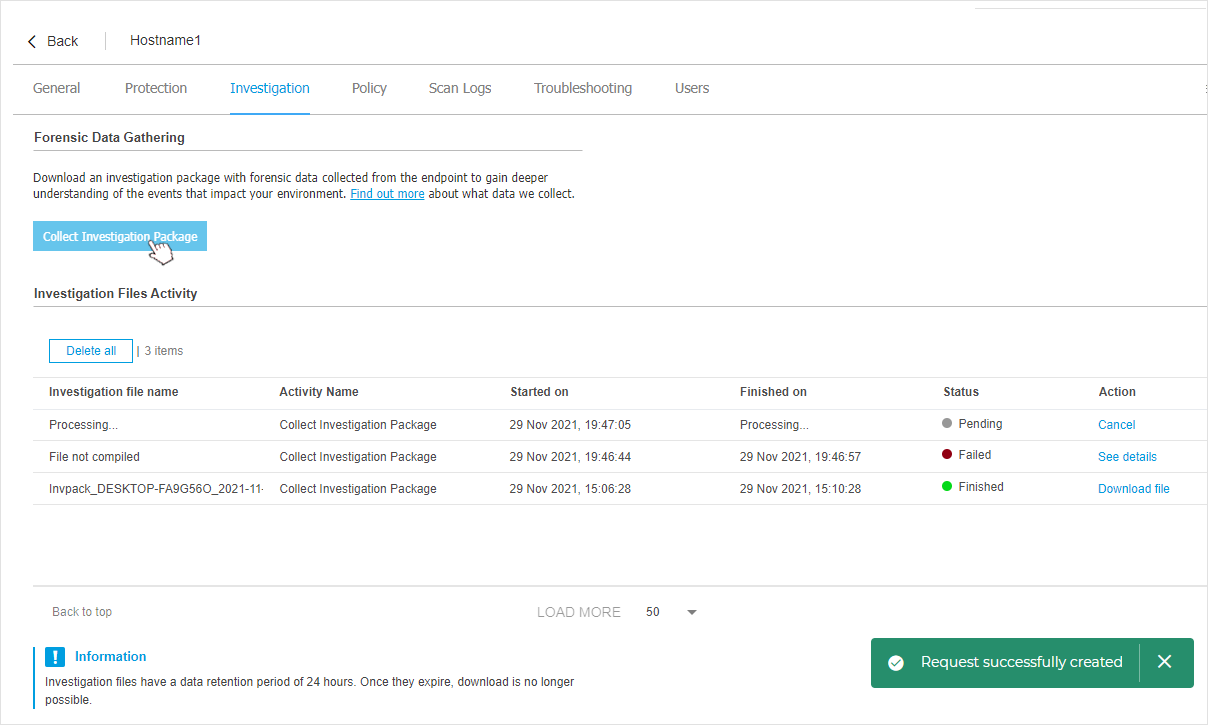This screenshot has width=1208, height=725.
Task: Go to the Scan Logs tab
Action: click(460, 88)
